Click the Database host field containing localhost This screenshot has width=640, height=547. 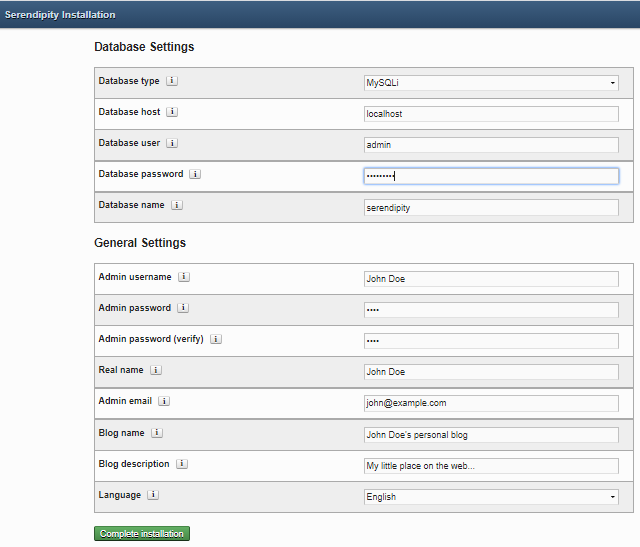pyautogui.click(x=491, y=114)
